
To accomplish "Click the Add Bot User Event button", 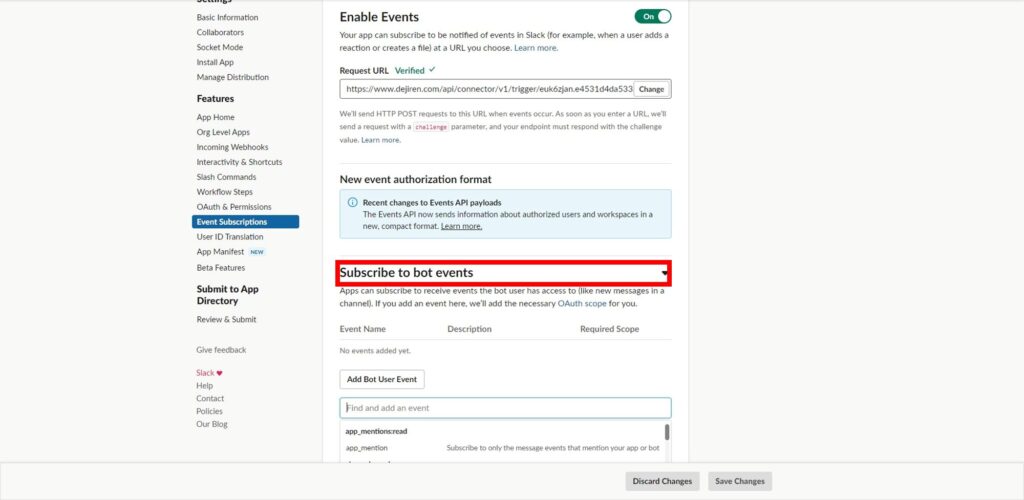I will pos(382,379).
